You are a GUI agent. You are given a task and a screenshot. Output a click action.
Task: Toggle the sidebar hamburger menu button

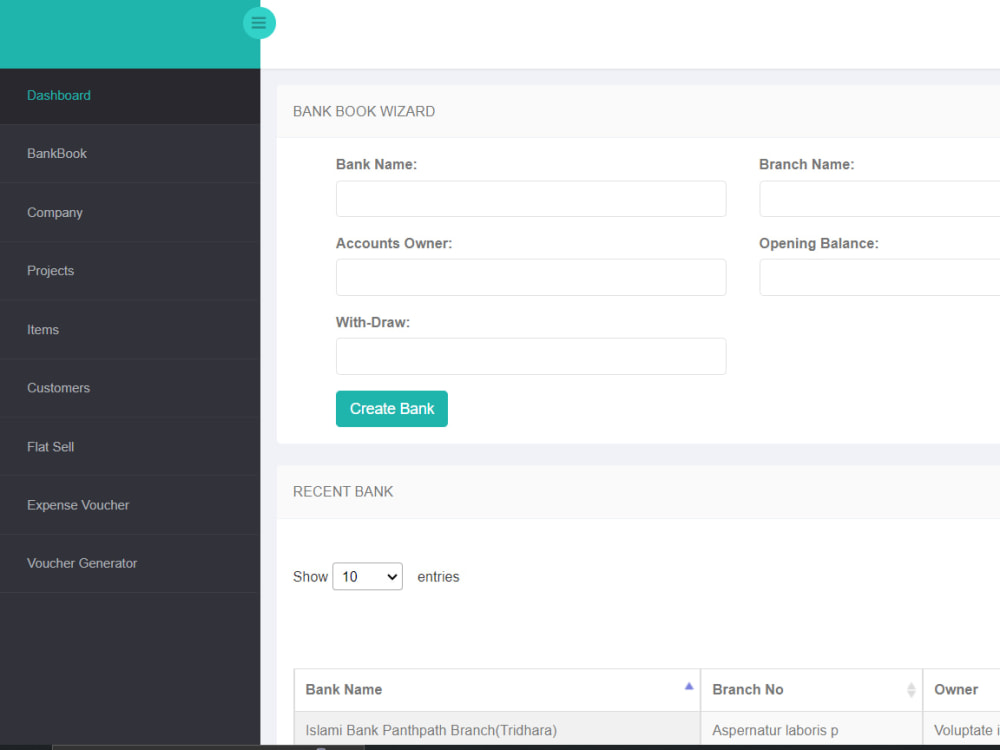click(x=259, y=23)
